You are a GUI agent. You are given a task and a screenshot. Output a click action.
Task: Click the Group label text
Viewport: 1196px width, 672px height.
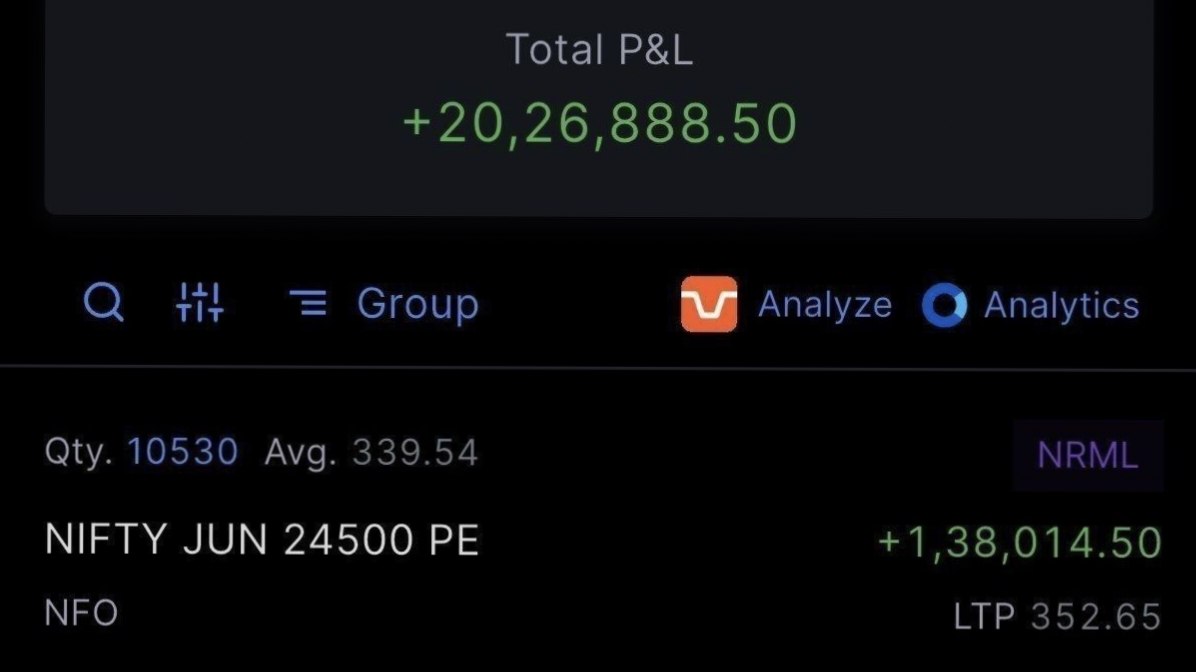tap(417, 304)
